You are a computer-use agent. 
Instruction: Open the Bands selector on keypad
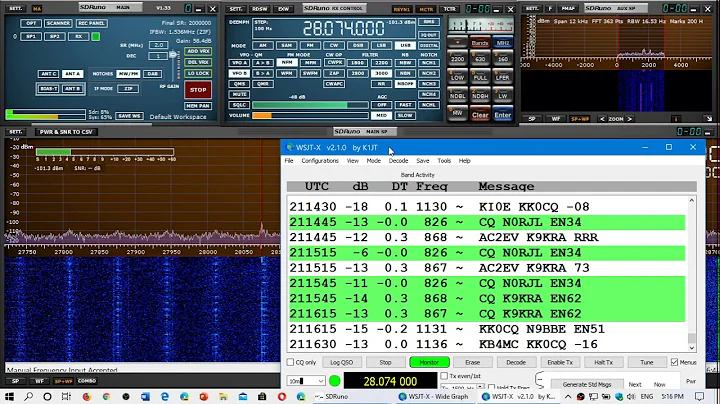(x=480, y=43)
